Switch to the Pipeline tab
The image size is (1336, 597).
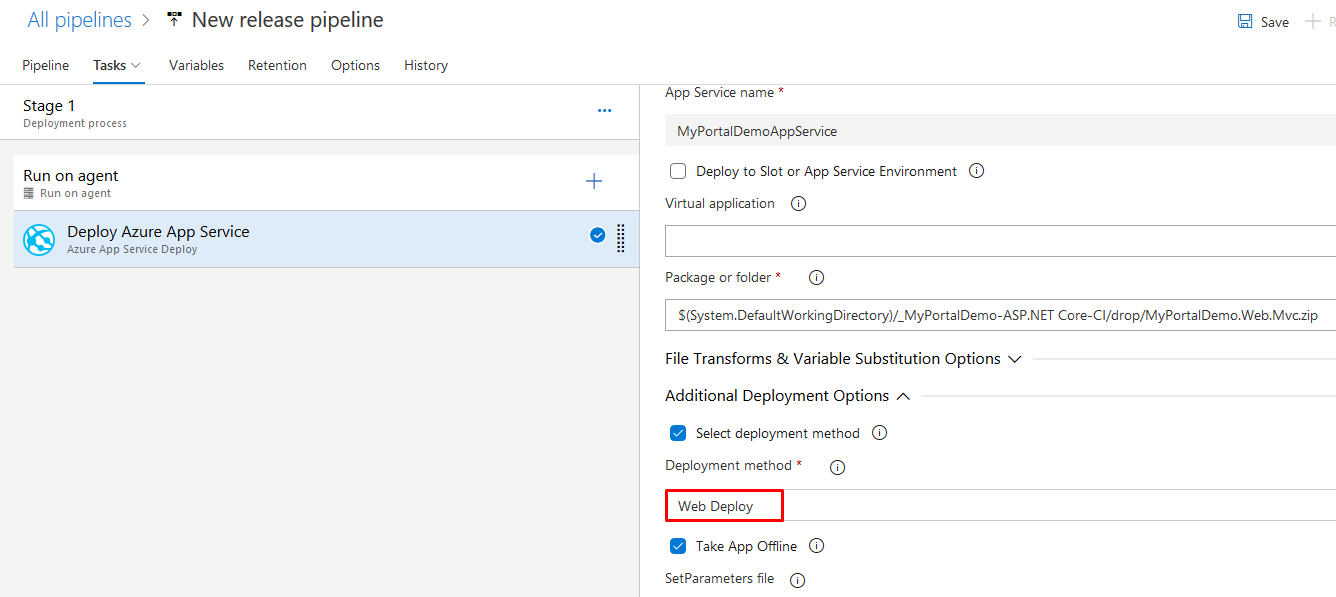click(46, 65)
